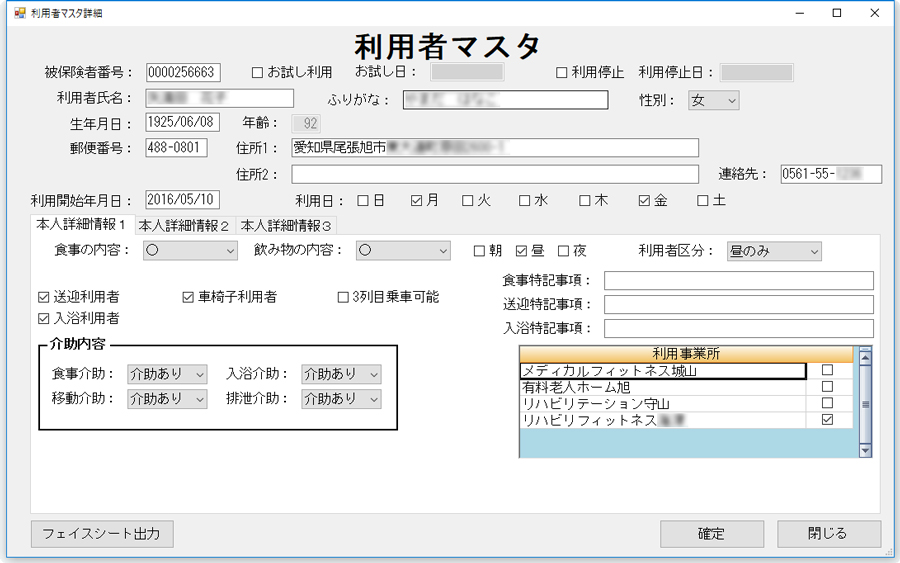Check 日 in the 利用日 row
Image resolution: width=900 pixels, height=563 pixels.
coord(363,201)
